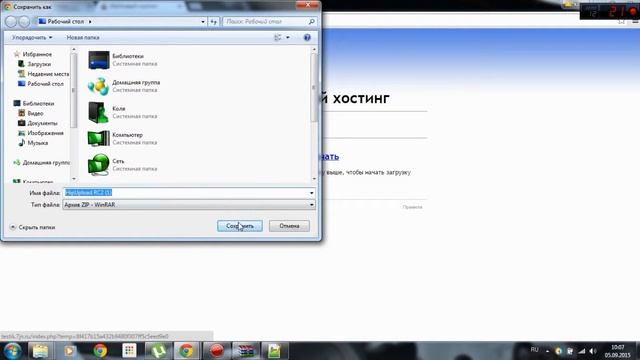Image resolution: width=640 pixels, height=360 pixels.
Task: Click the back navigation arrow in dialog
Action: tap(11, 22)
